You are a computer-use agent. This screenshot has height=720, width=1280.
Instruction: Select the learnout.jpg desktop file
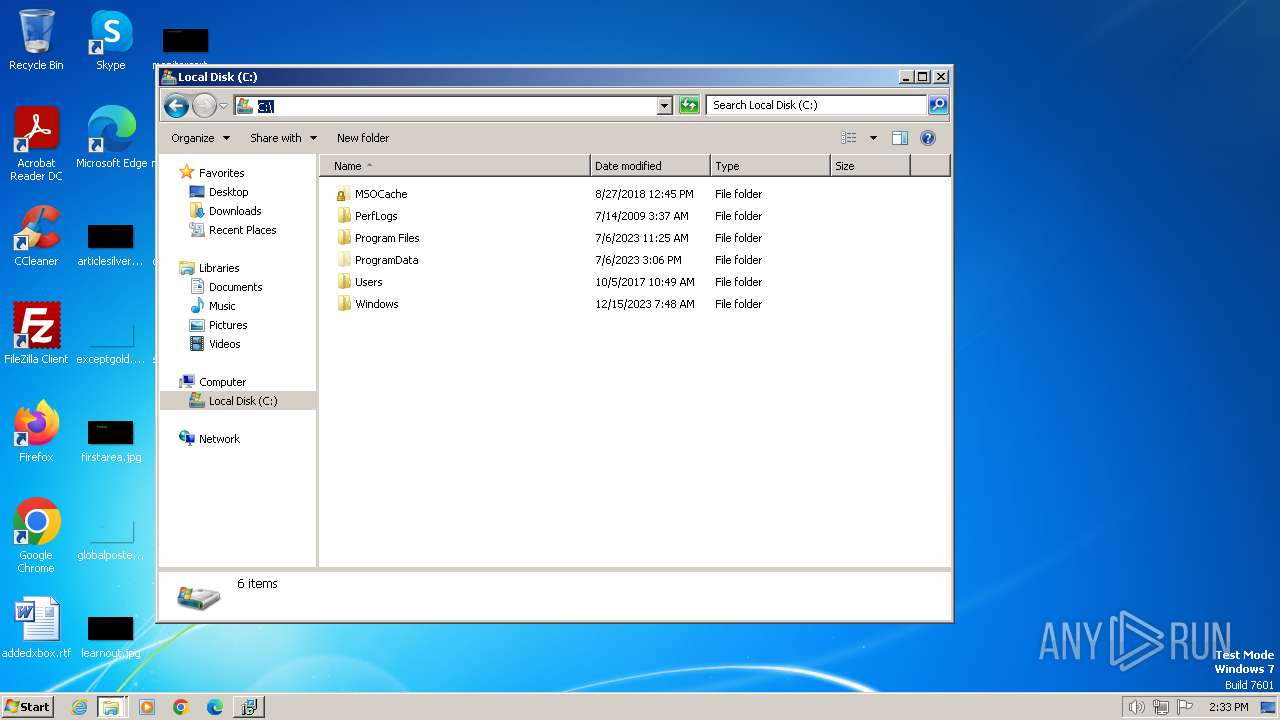(111, 636)
